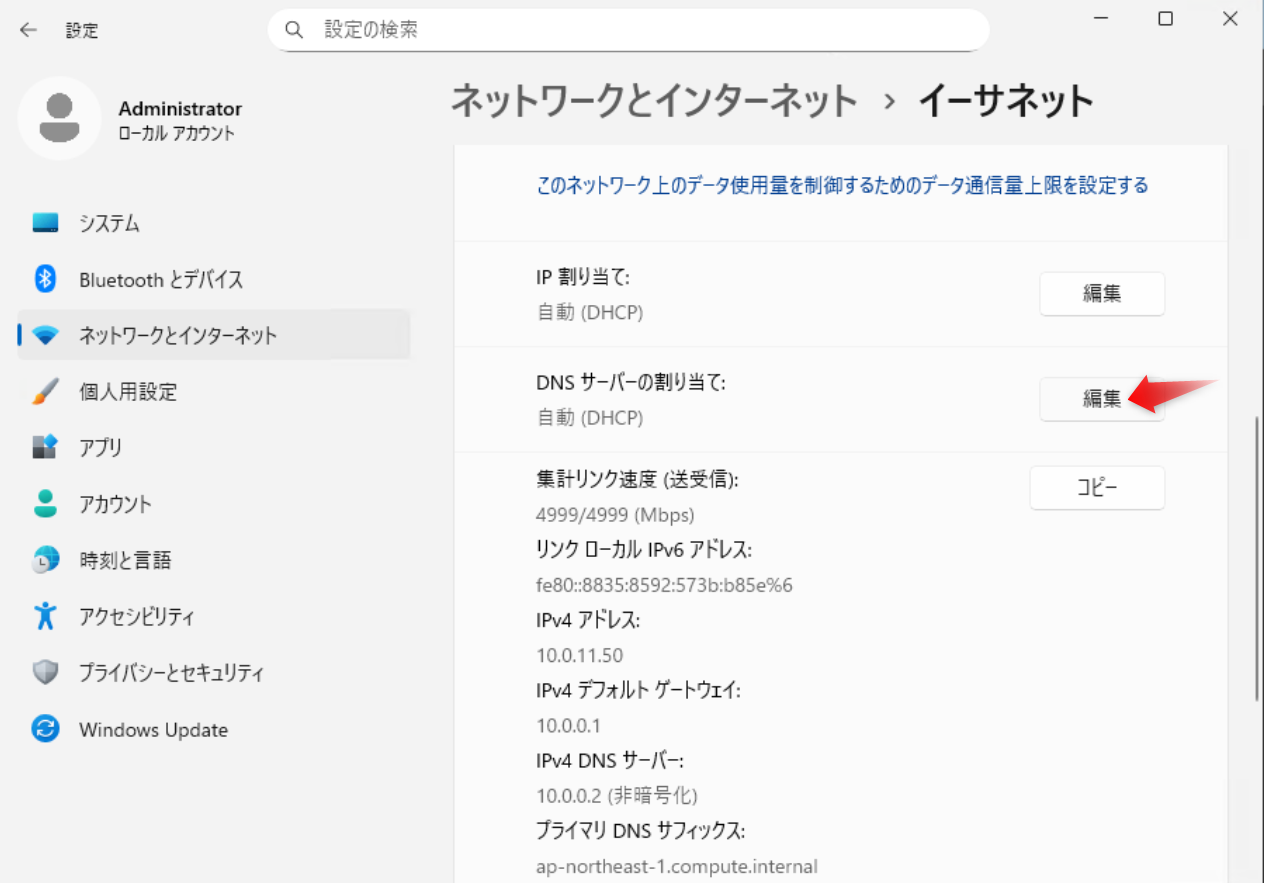
Task: Click the Apps icon in sidebar
Action: pos(45,448)
